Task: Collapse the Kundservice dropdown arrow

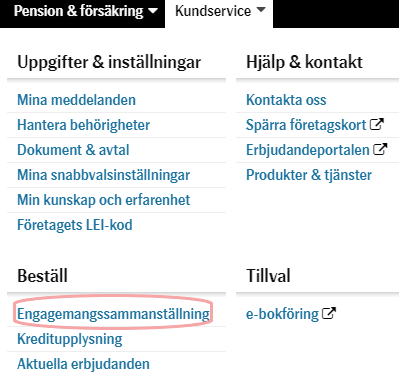Action: 261,10
